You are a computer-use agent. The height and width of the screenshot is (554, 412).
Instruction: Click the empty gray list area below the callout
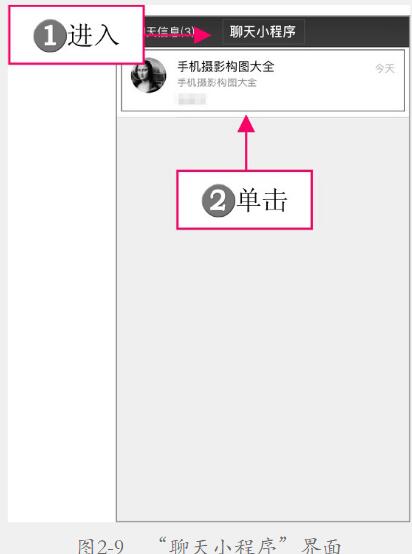[263, 371]
